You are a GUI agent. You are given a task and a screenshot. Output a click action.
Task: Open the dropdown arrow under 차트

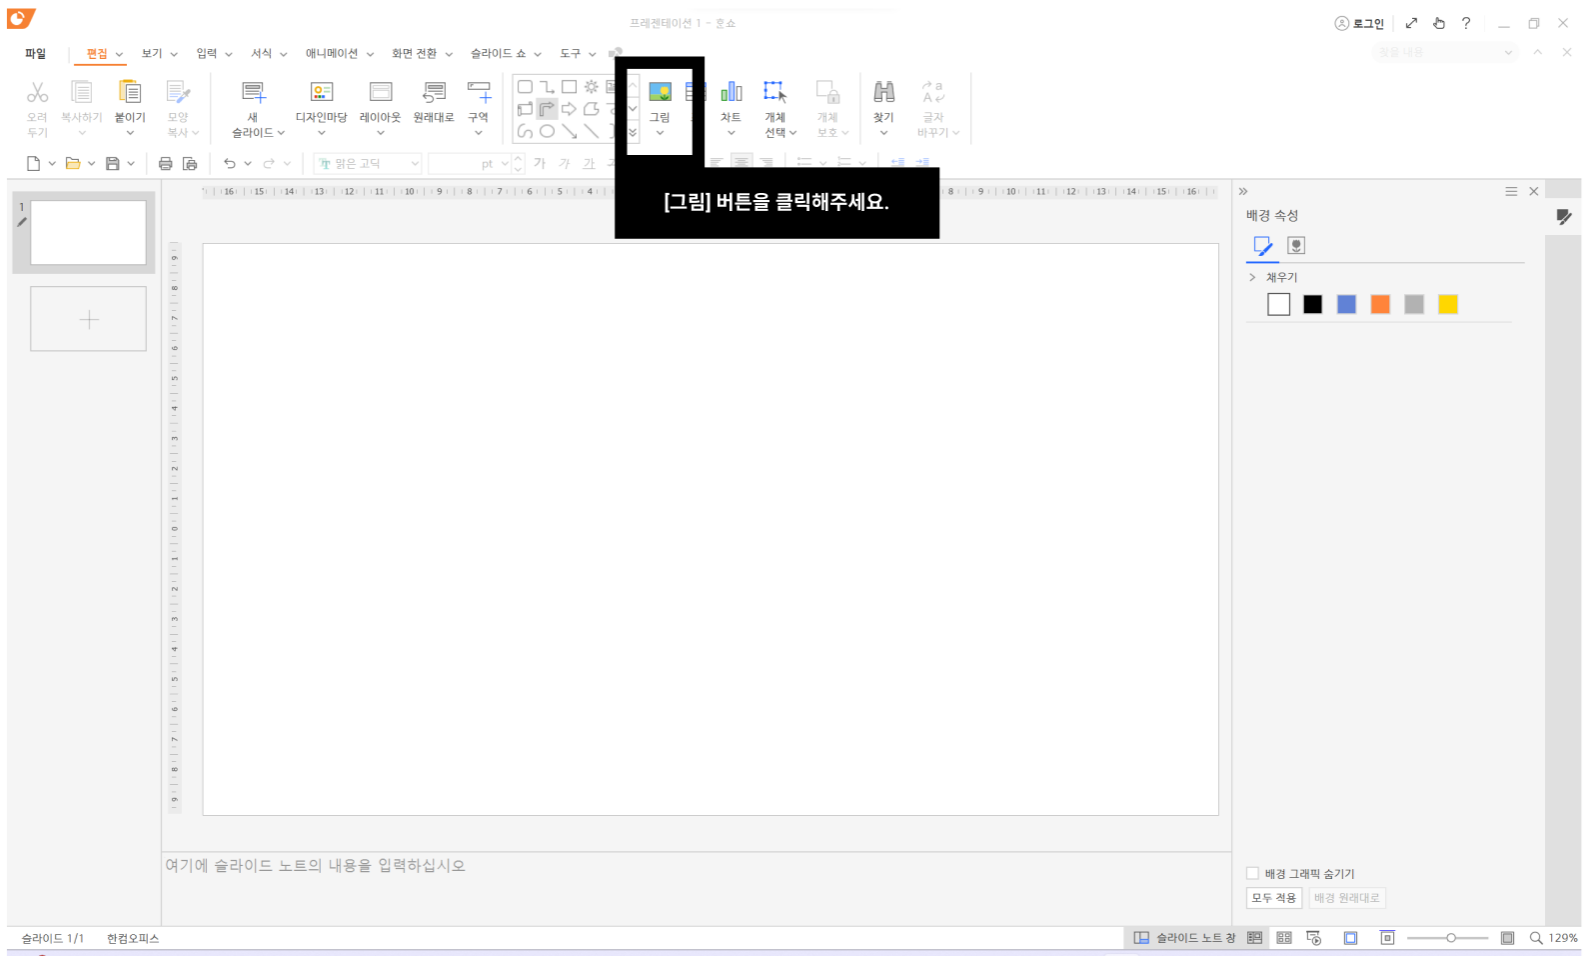coord(731,133)
